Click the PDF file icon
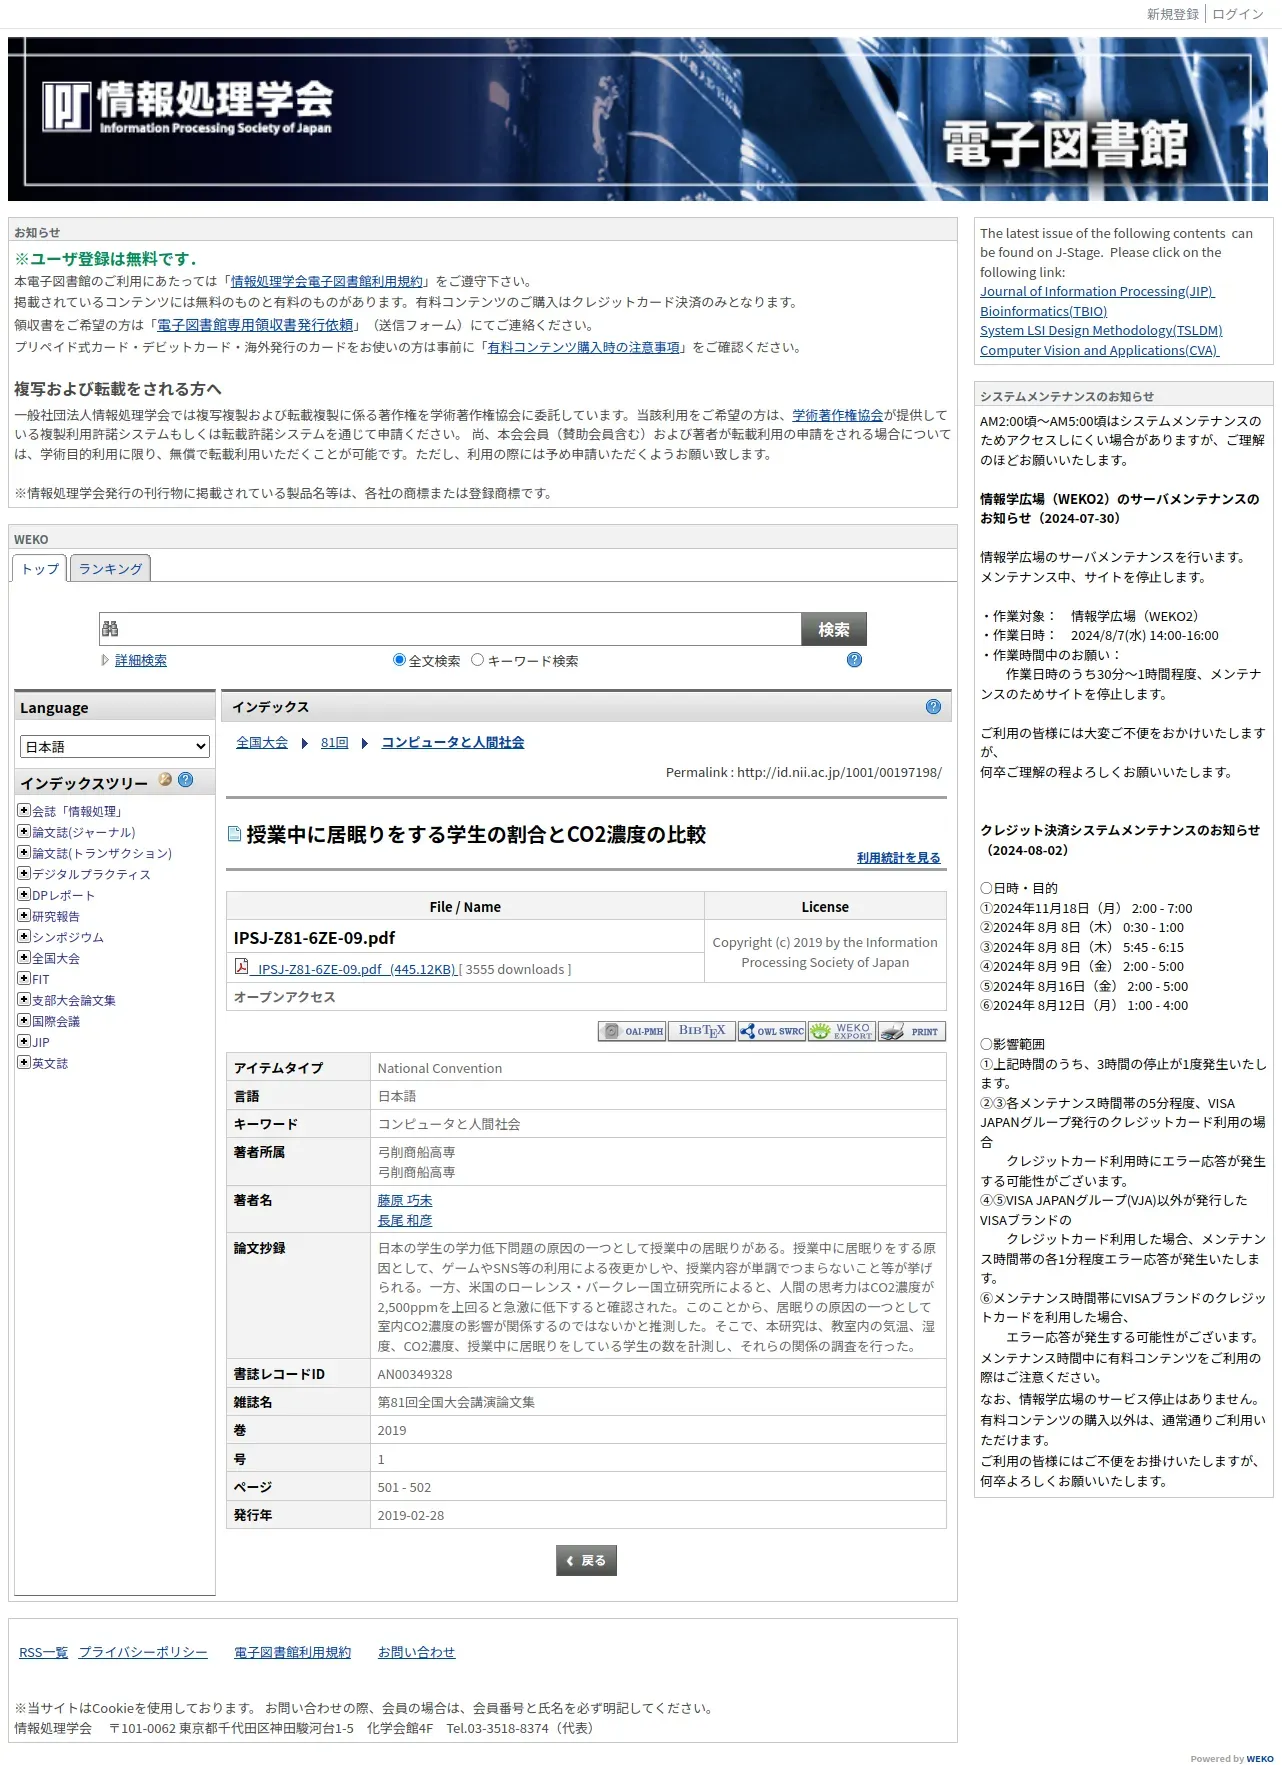Image resolution: width=1282 pixels, height=1765 pixels. (x=241, y=966)
